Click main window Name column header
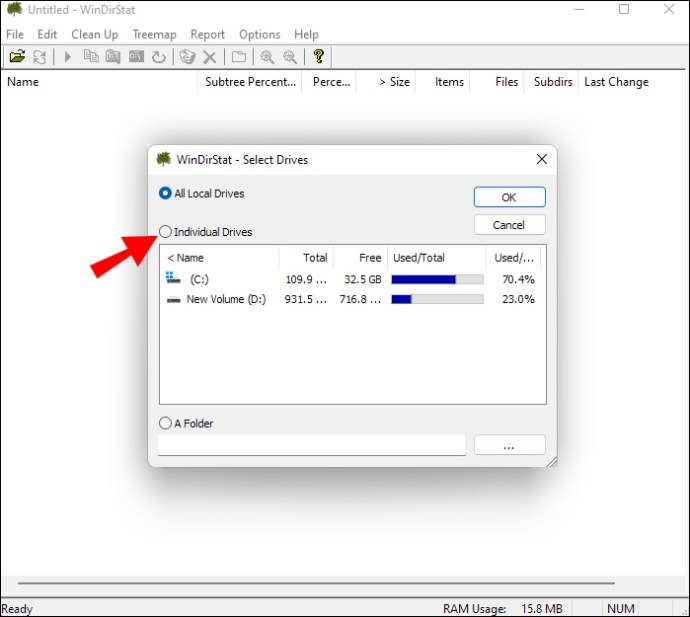 (99, 82)
